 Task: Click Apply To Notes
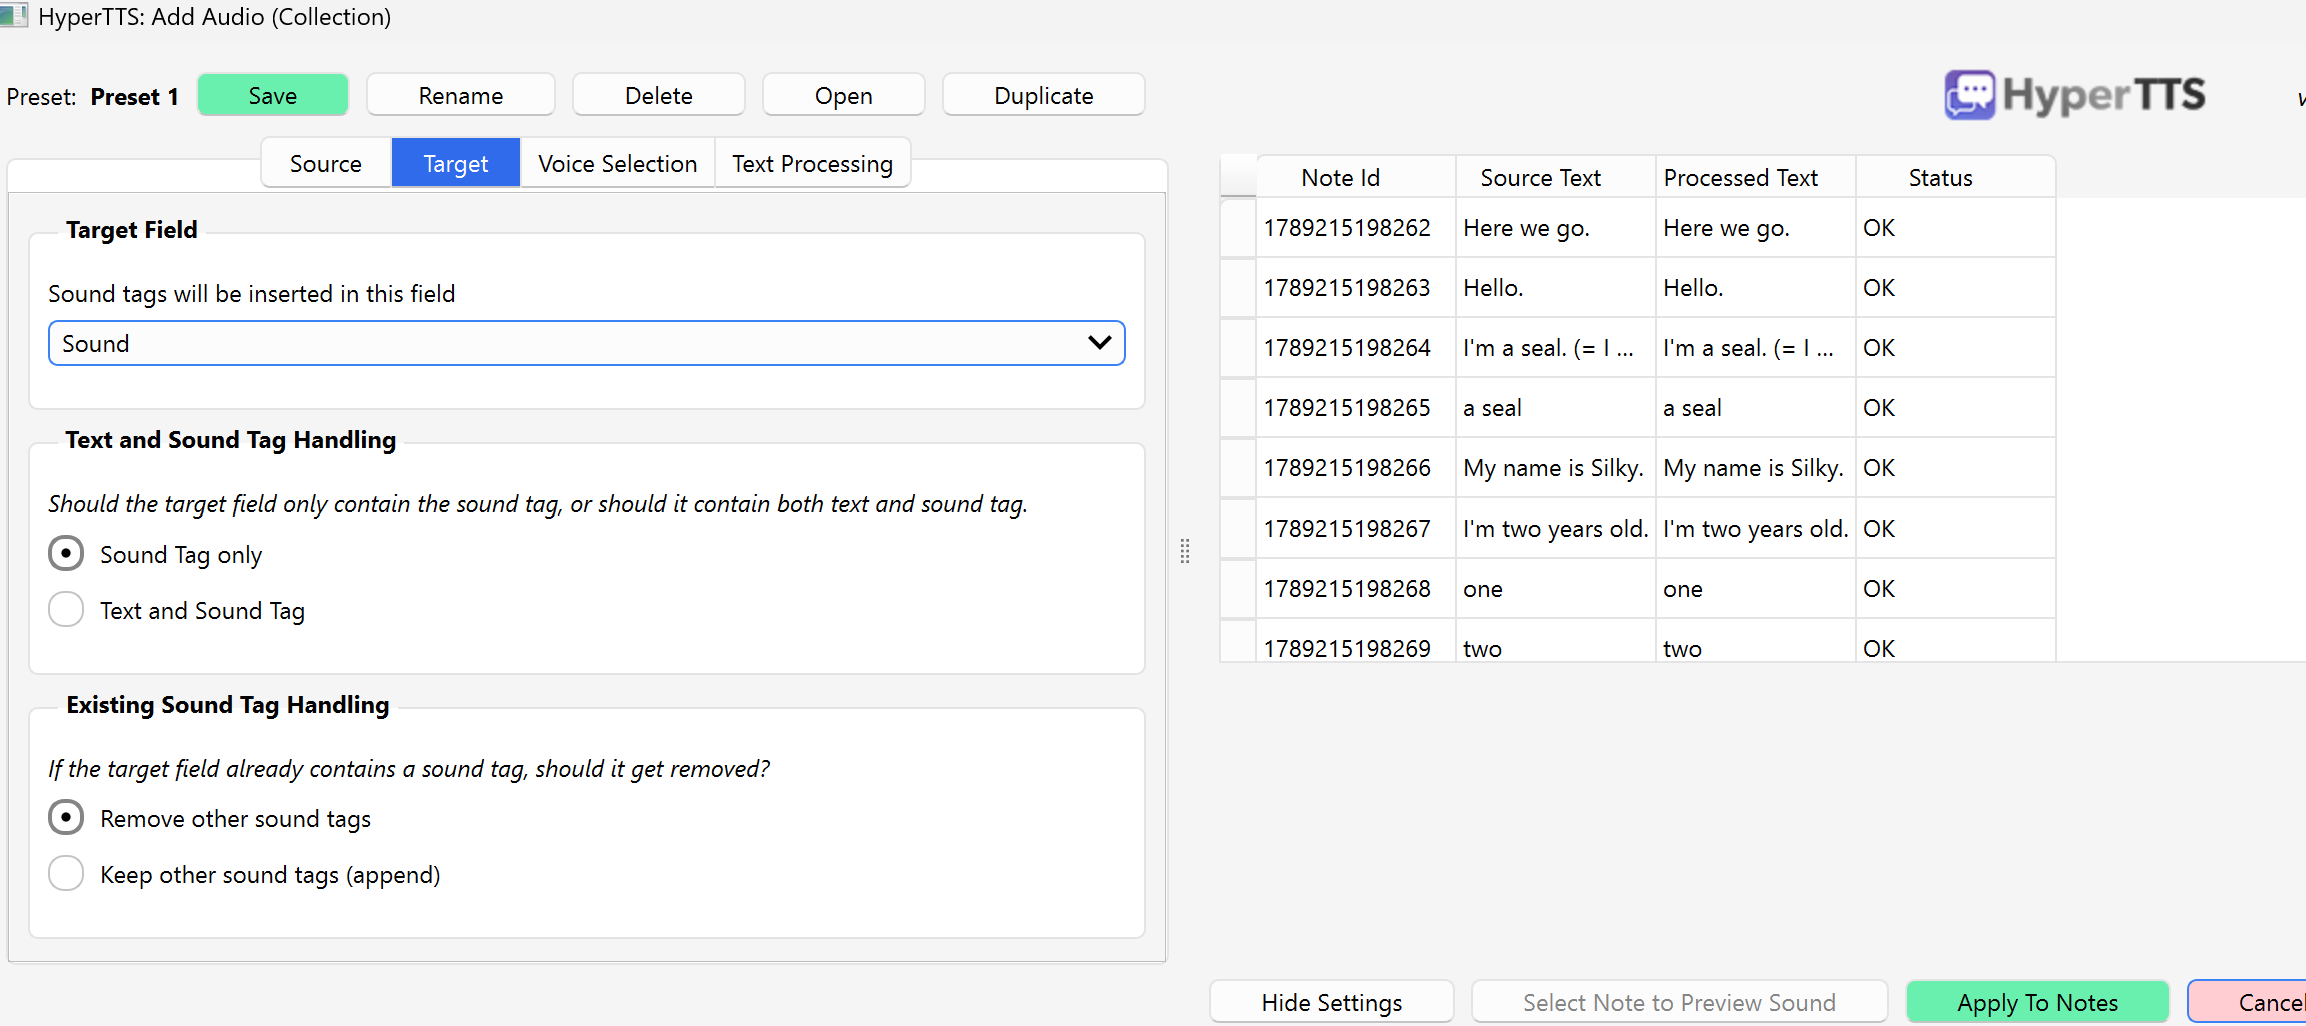(2038, 1002)
